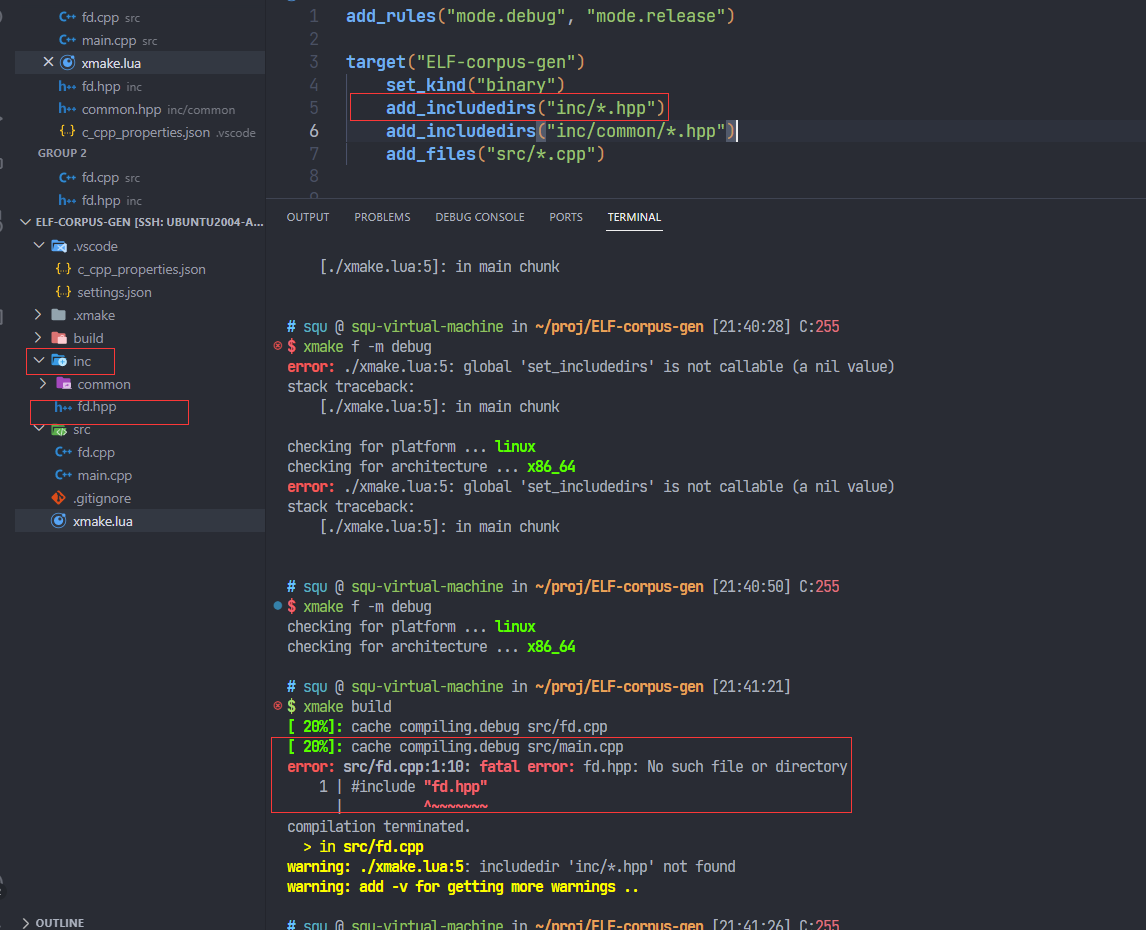Viewport: 1146px width, 930px height.
Task: Collapse the inc folder chevron
Action: (x=39, y=360)
